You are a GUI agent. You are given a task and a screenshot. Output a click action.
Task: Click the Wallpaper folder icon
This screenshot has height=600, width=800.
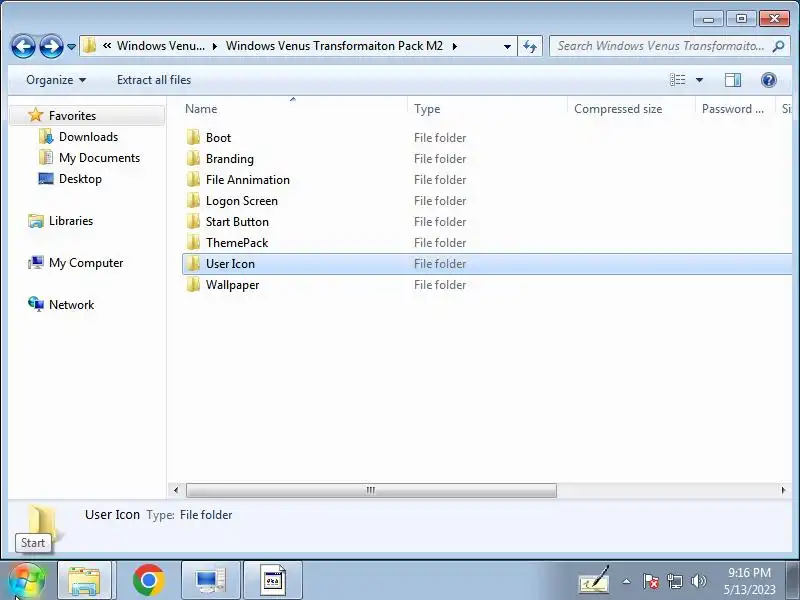(193, 284)
